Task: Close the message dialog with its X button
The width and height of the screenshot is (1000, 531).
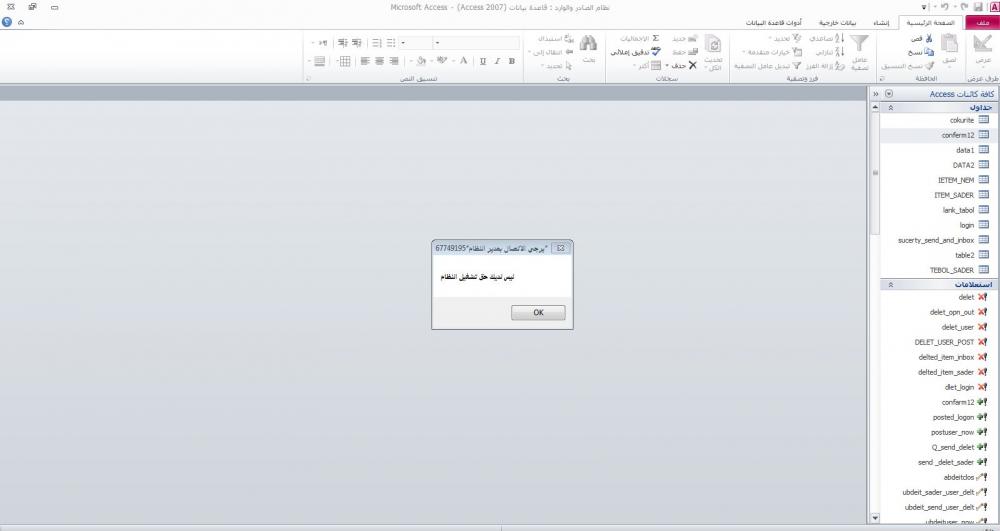Action: tap(561, 248)
